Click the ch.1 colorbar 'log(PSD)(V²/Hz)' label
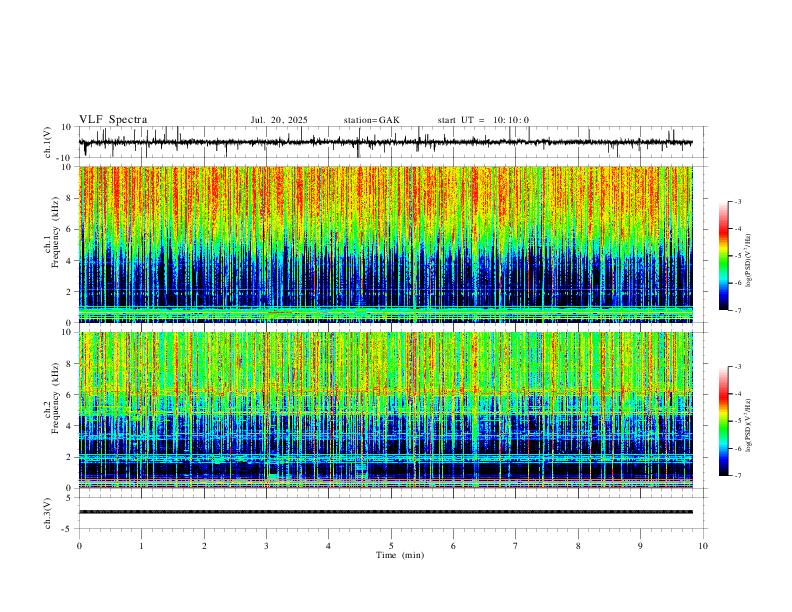 [x=749, y=261]
